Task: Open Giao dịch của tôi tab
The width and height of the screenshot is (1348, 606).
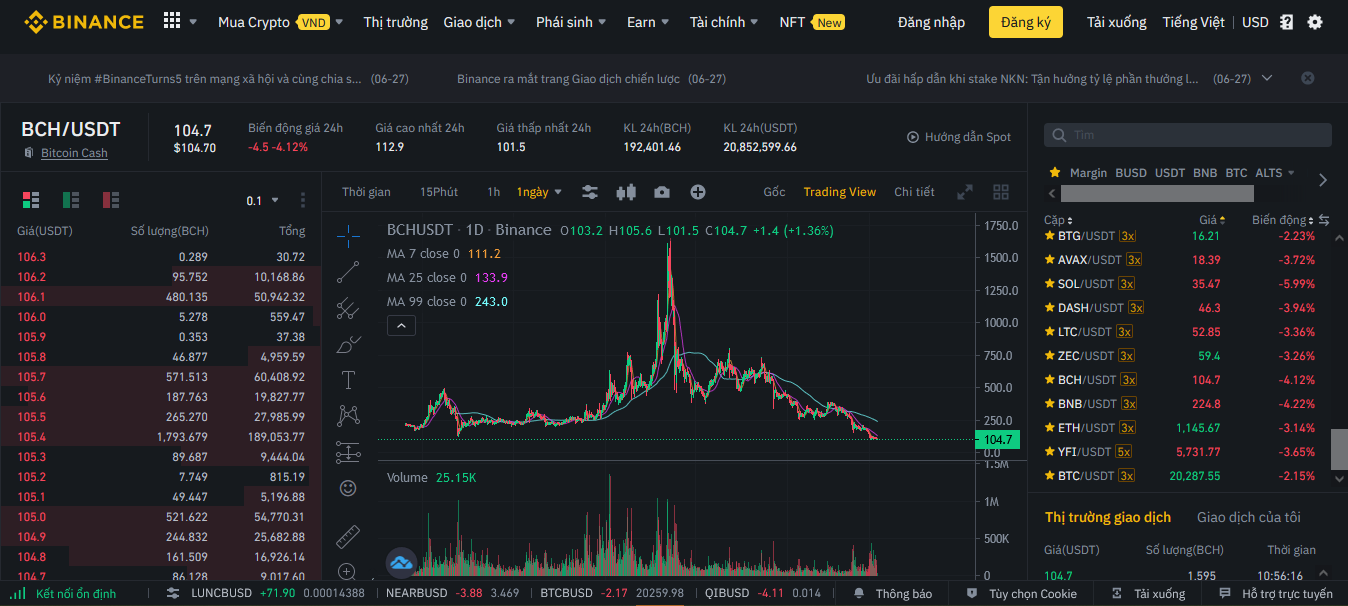Action: (1249, 517)
